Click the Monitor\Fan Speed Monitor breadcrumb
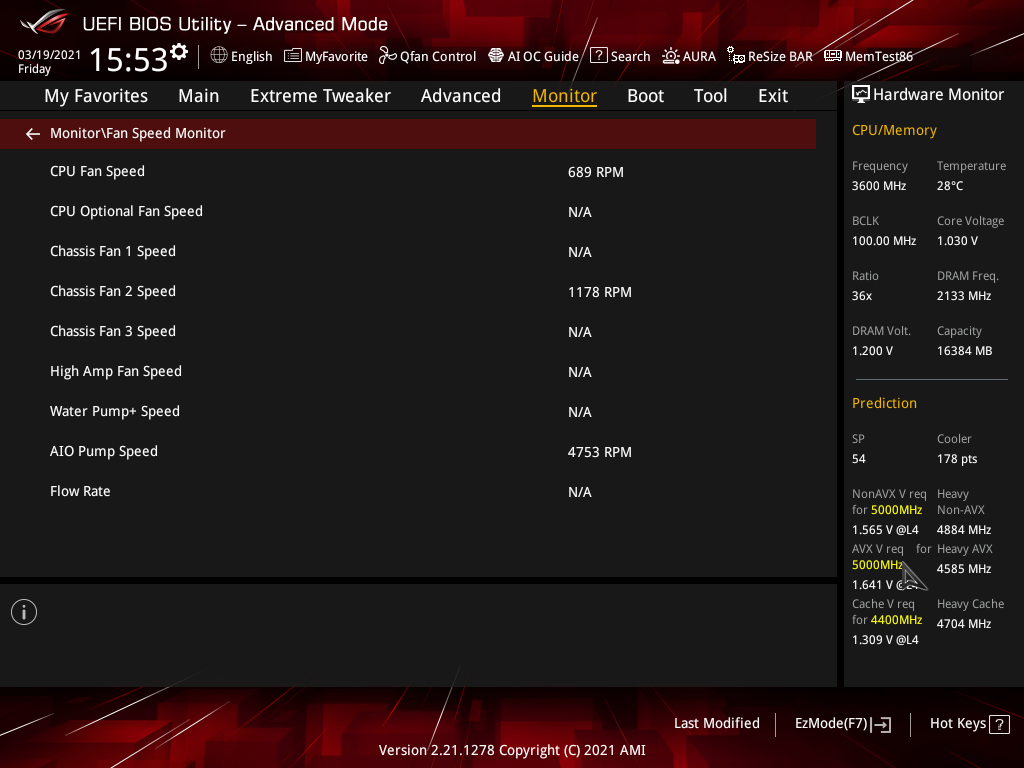Image resolution: width=1024 pixels, height=768 pixels. coord(138,133)
